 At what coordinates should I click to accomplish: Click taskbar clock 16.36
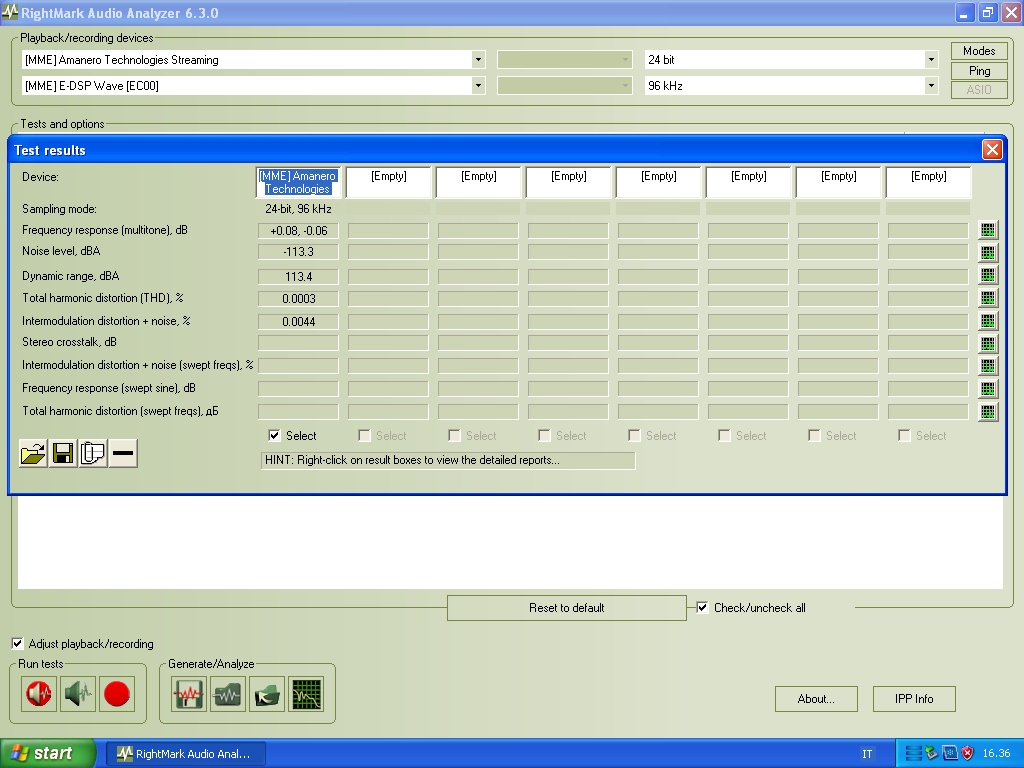pos(997,754)
